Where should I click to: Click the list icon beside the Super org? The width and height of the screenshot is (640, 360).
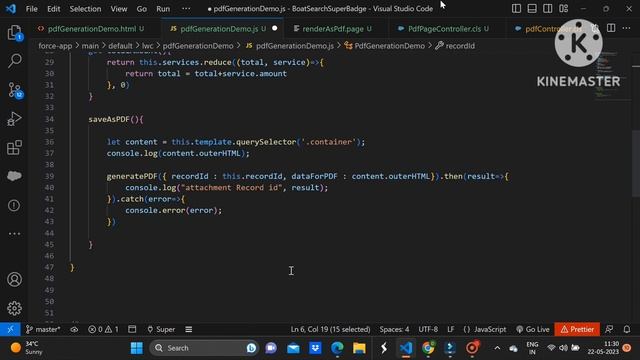click(x=189, y=329)
